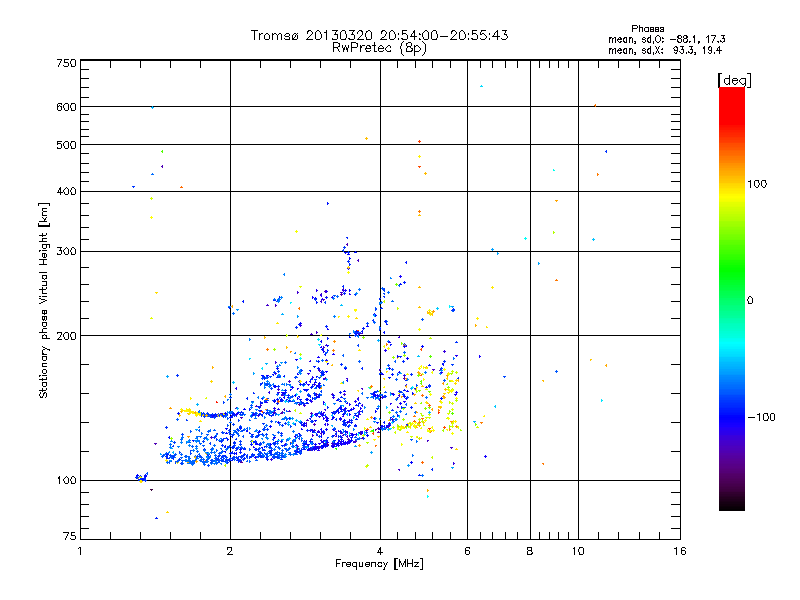Select the subtitle 'RwPretec (8p)'
Image resolution: width=800 pixels, height=600 pixels.
[x=379, y=48]
